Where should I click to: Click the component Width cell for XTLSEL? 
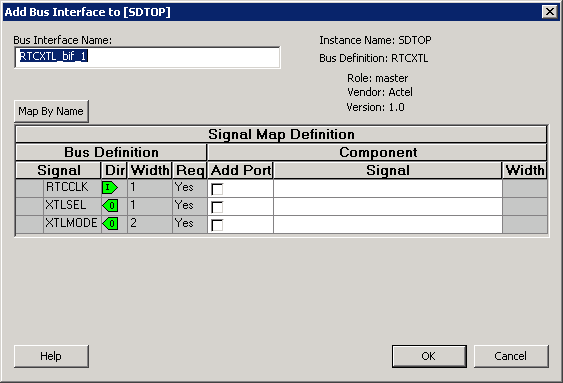pos(525,206)
